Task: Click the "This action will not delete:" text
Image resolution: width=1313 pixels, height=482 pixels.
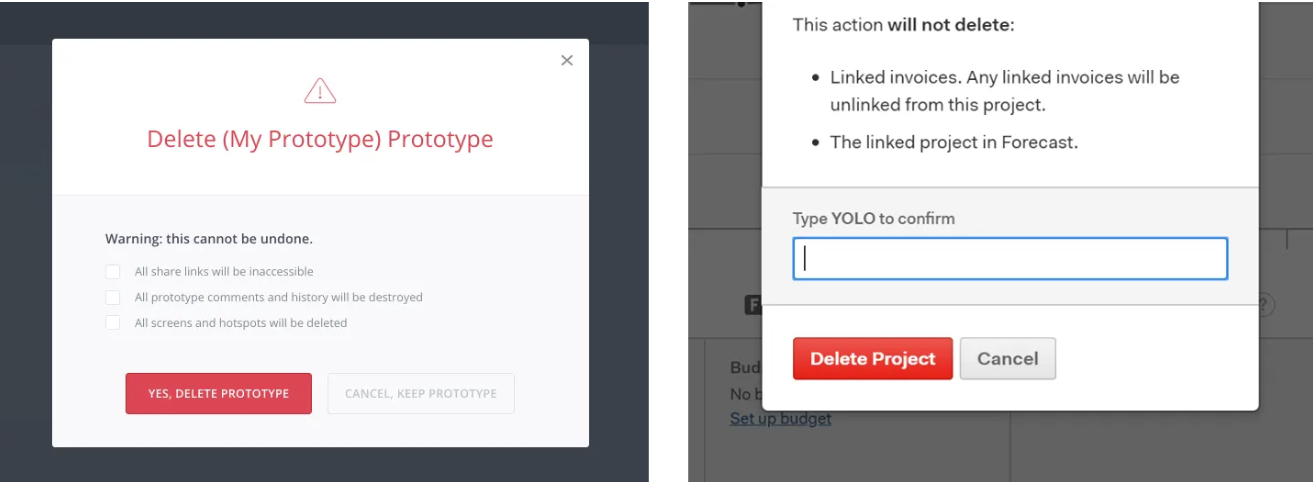Action: click(x=903, y=24)
